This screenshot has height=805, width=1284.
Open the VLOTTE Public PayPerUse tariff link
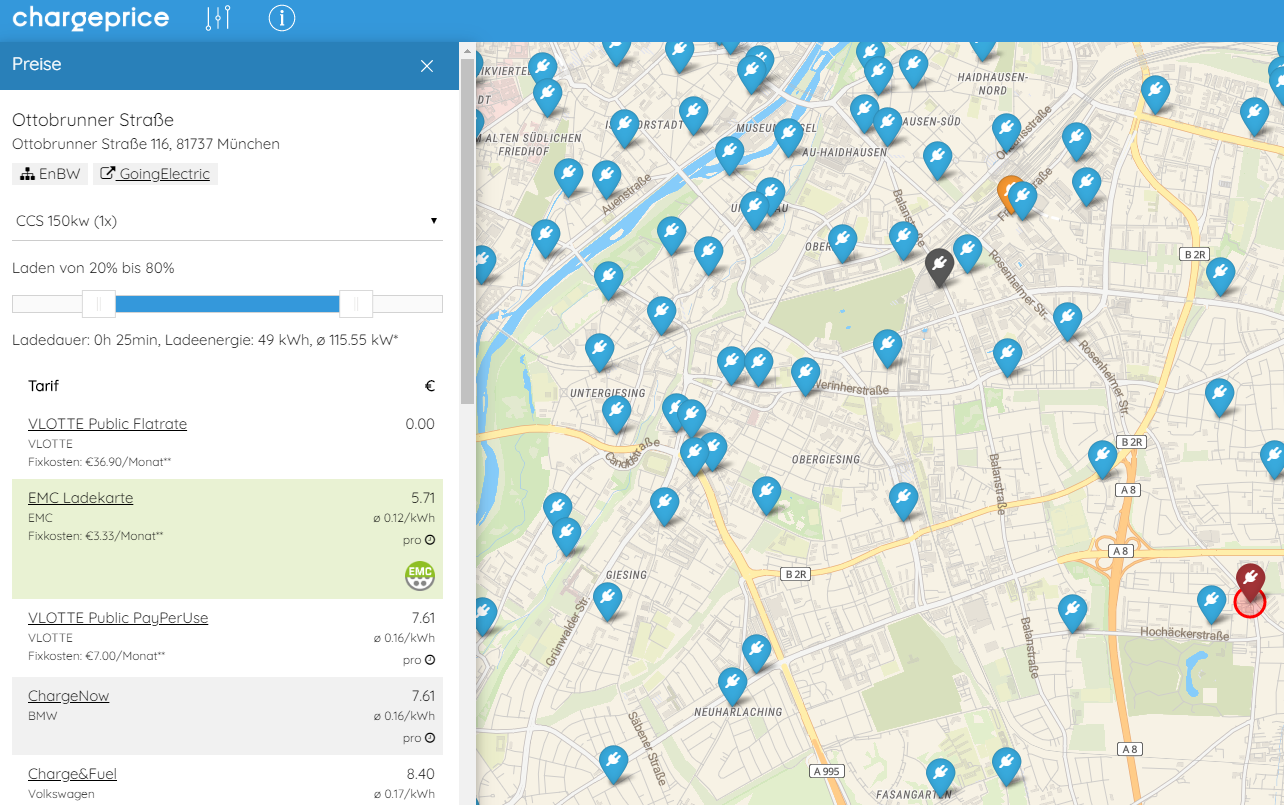(x=118, y=618)
